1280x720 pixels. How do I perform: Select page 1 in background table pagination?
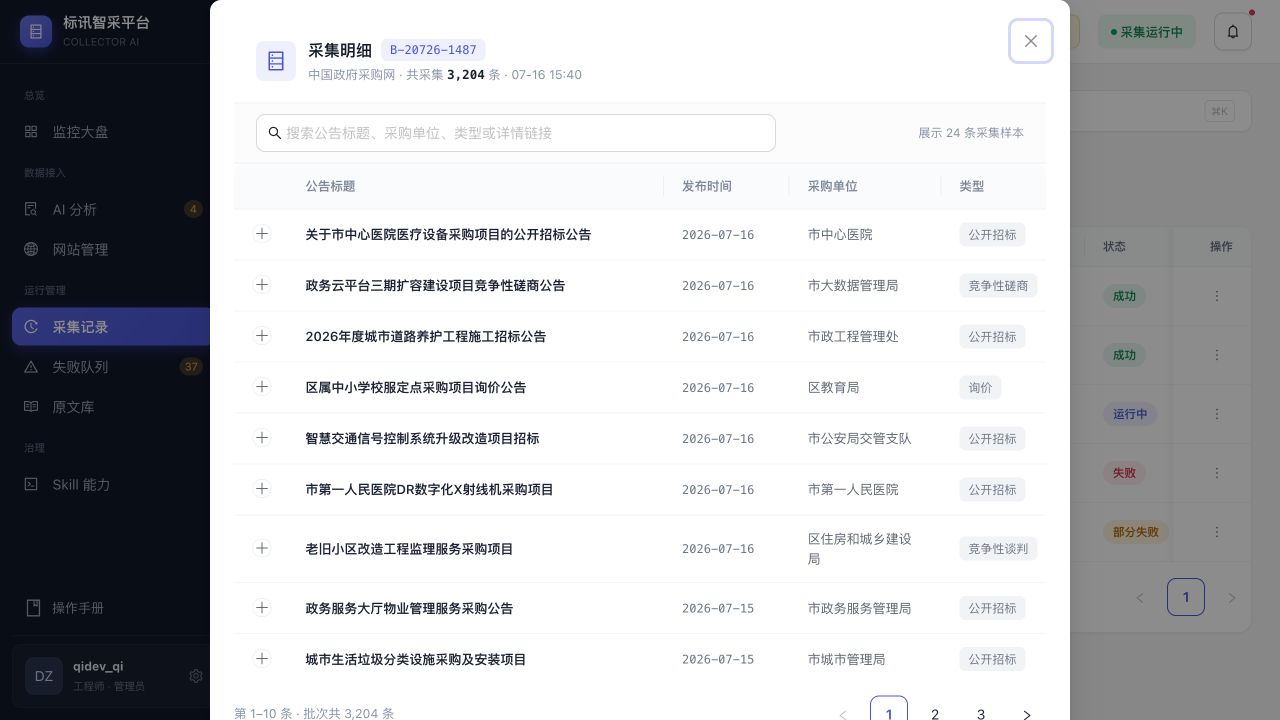coord(1186,597)
